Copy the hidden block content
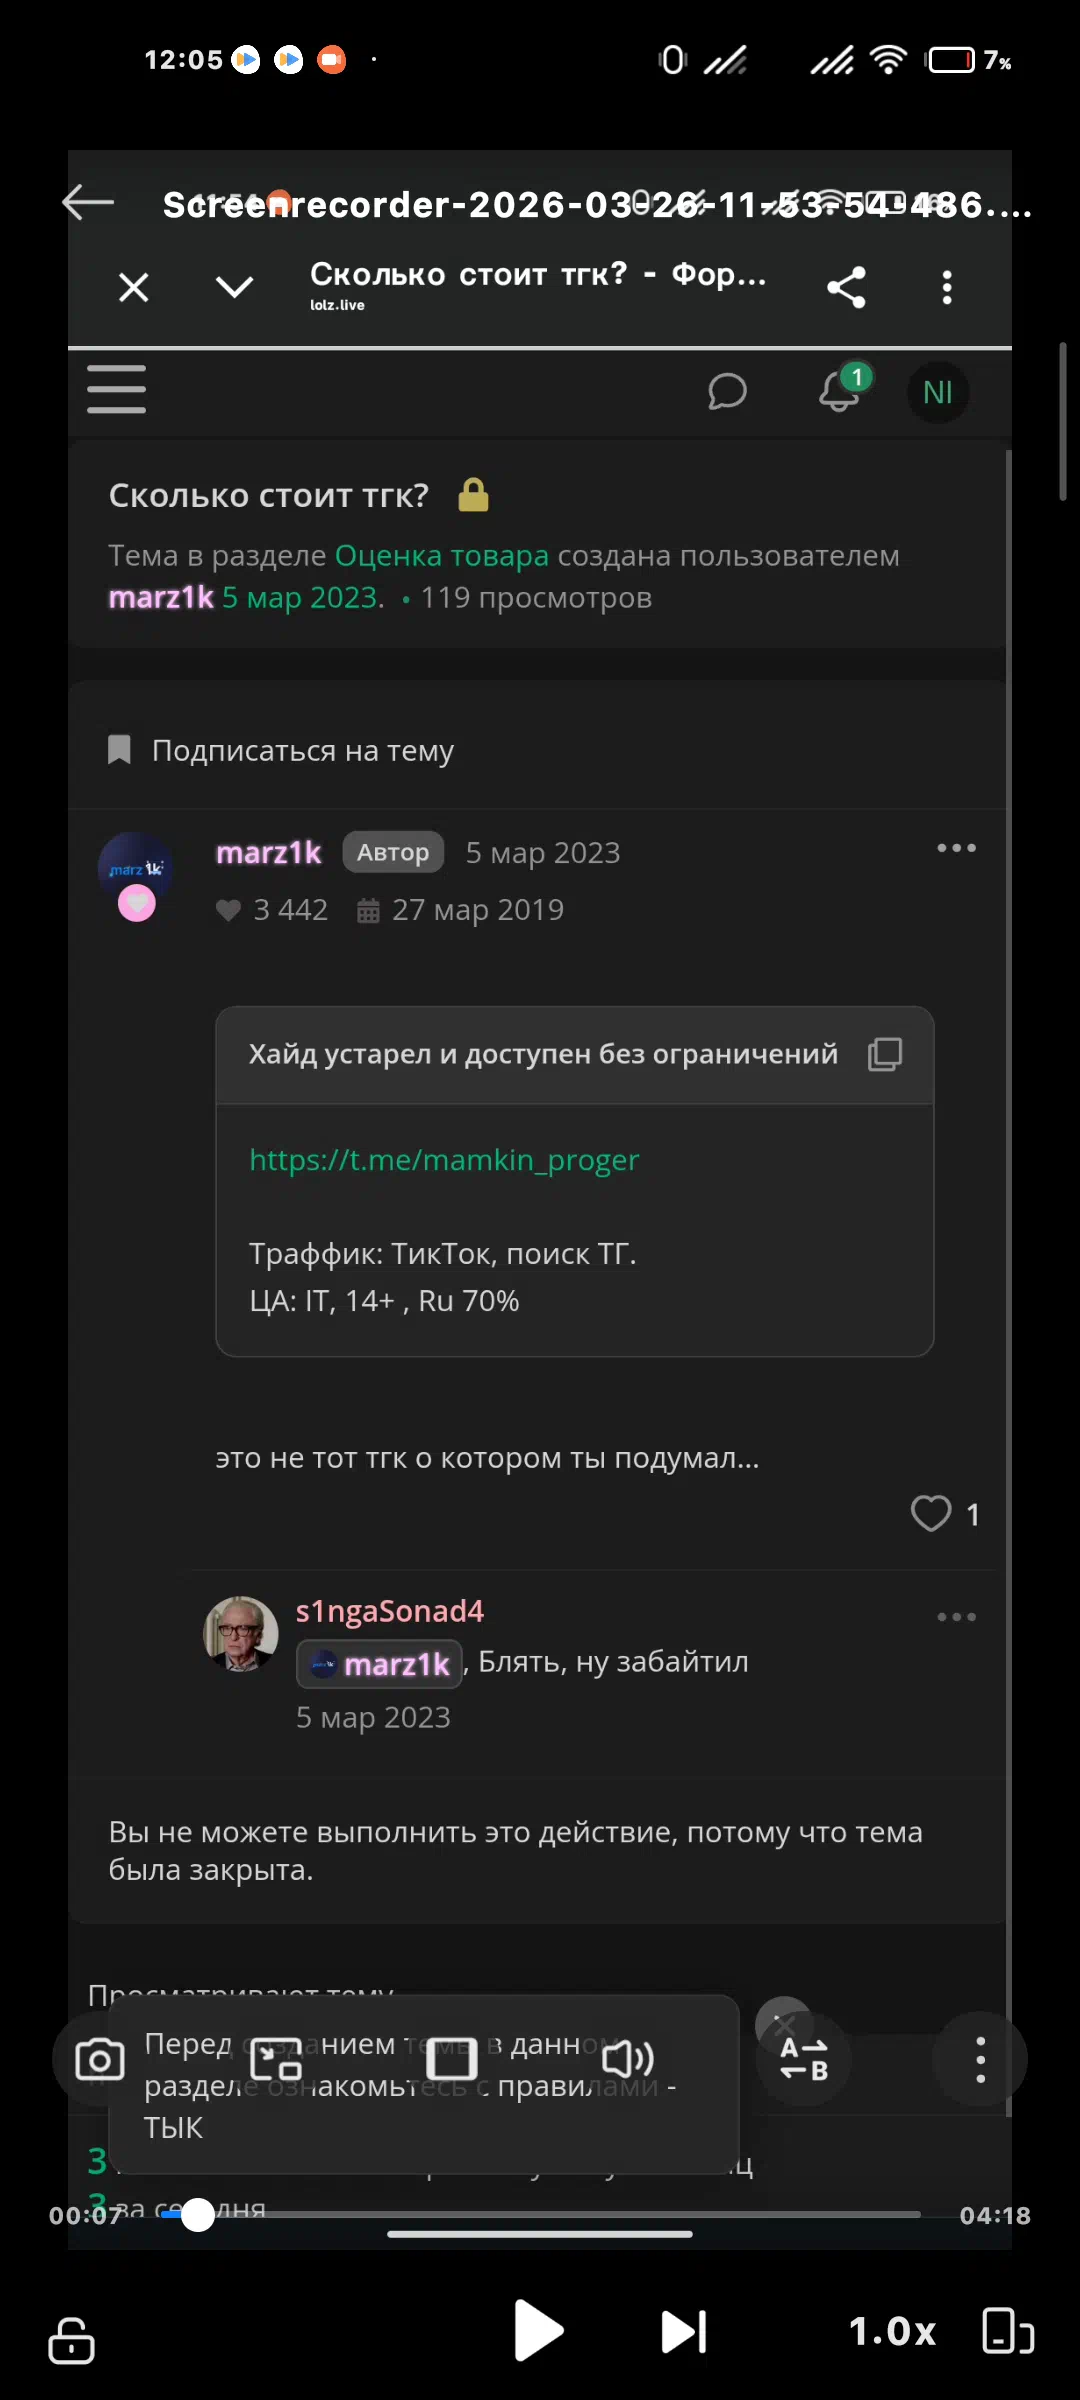The image size is (1080, 2400). click(x=885, y=1054)
